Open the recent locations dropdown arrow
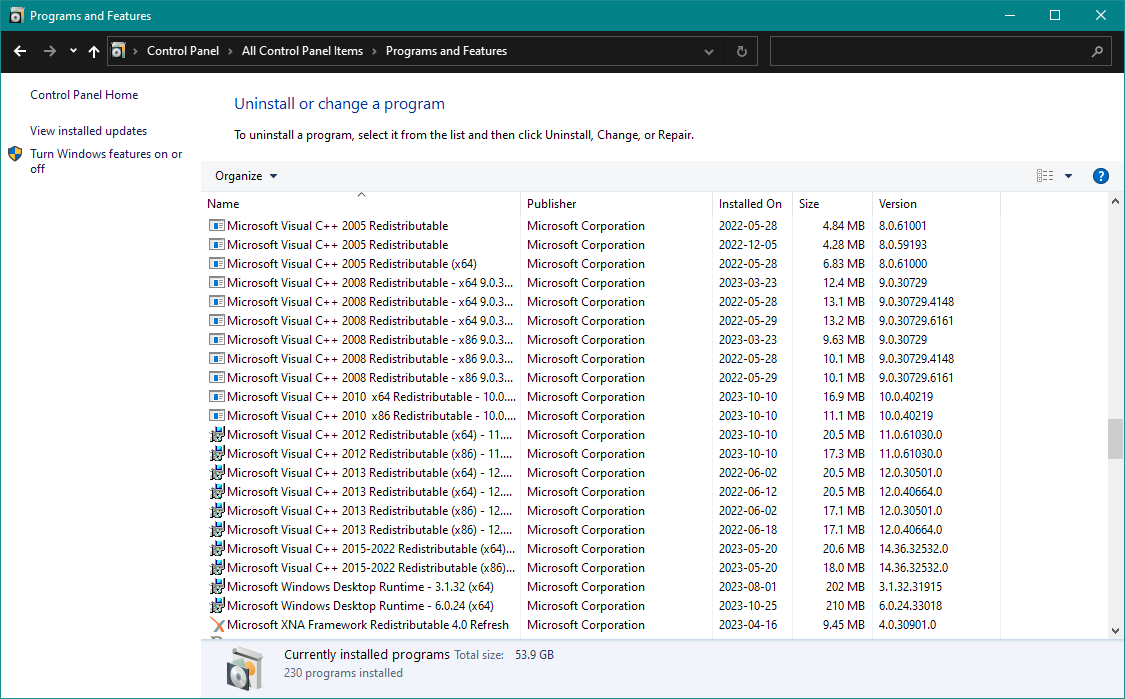The height and width of the screenshot is (699, 1125). (x=73, y=51)
